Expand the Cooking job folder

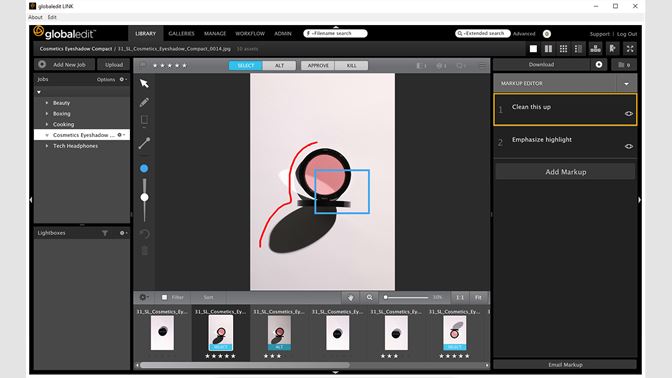tap(47, 124)
